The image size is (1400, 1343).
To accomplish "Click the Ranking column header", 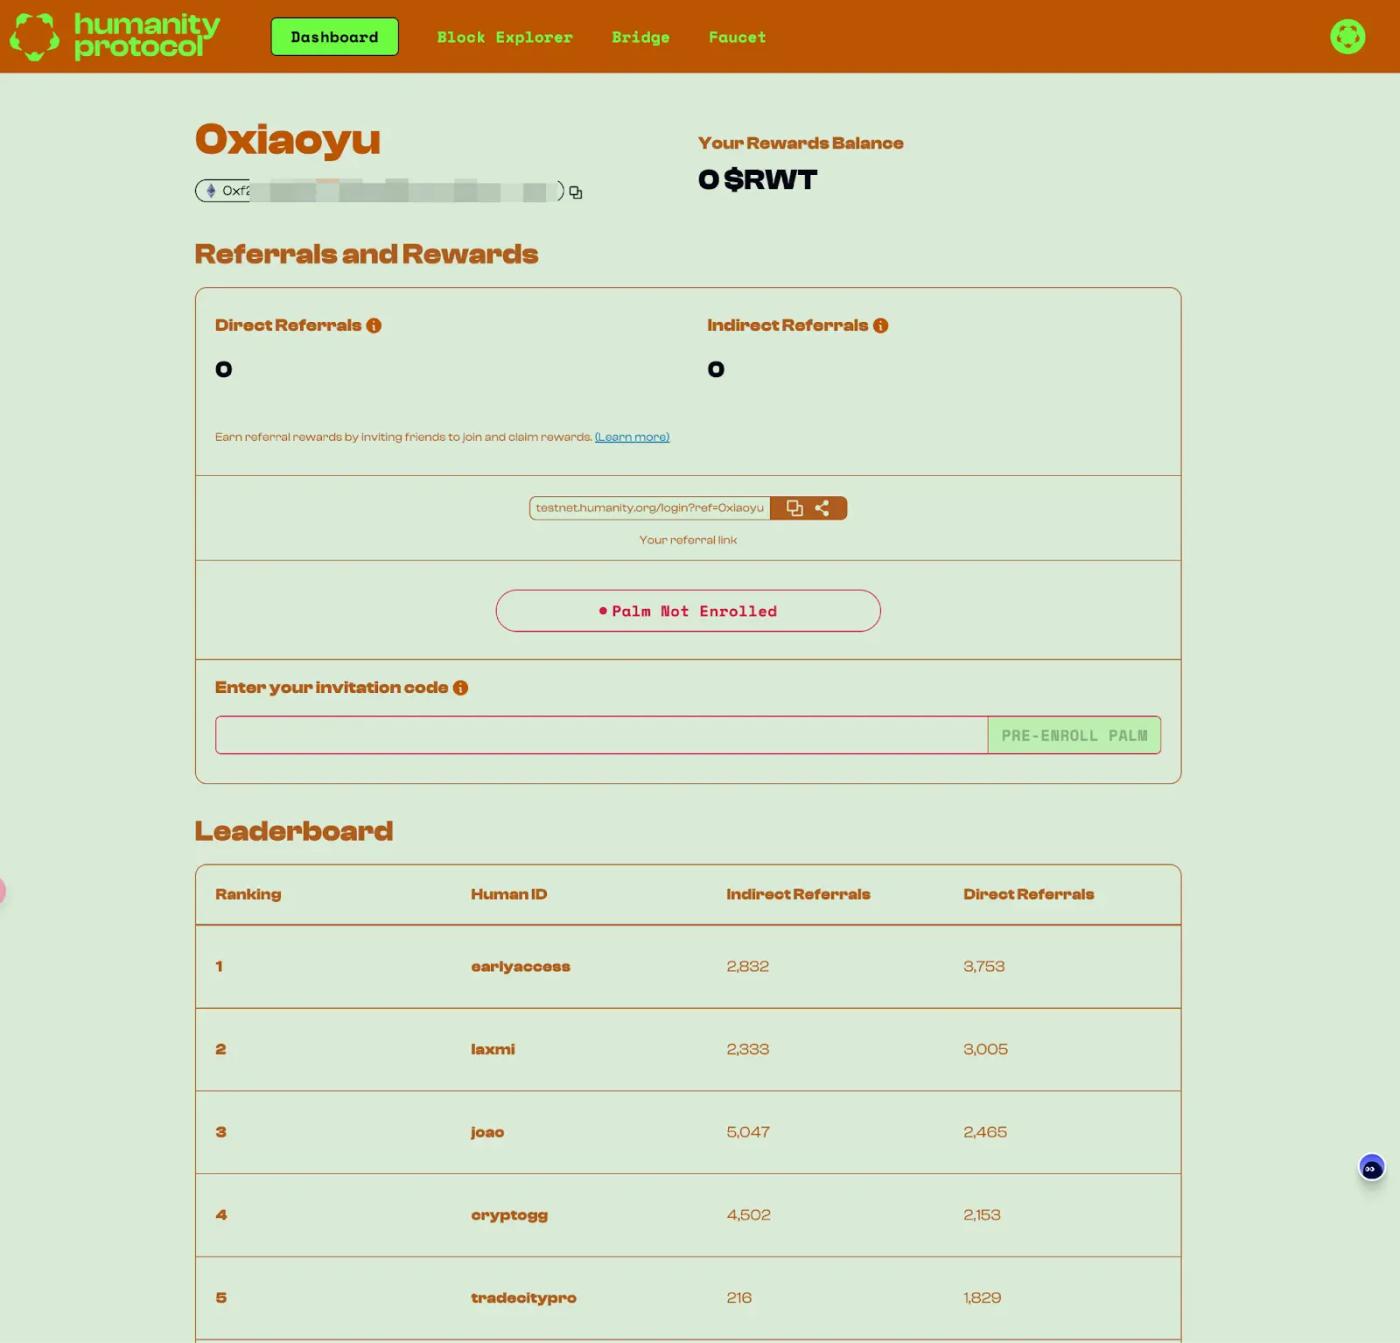I will [x=248, y=894].
